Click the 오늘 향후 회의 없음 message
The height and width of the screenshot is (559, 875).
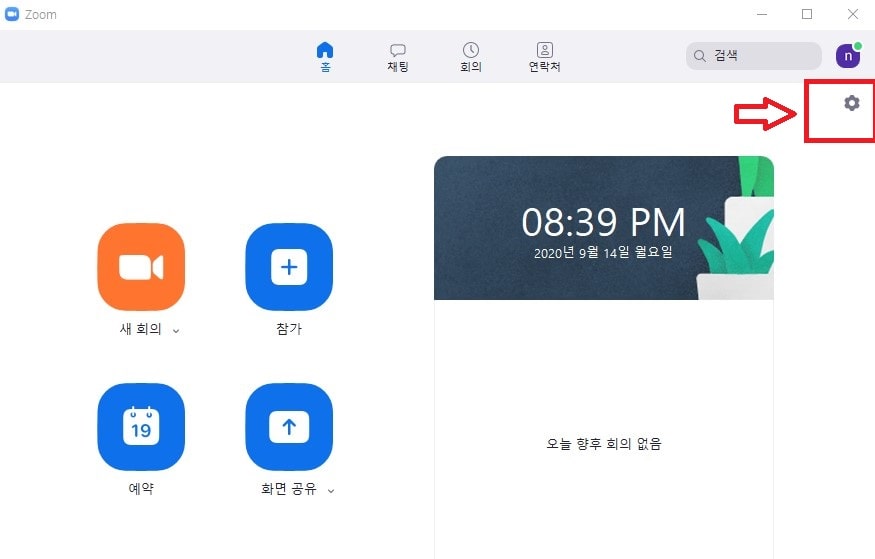[x=604, y=444]
